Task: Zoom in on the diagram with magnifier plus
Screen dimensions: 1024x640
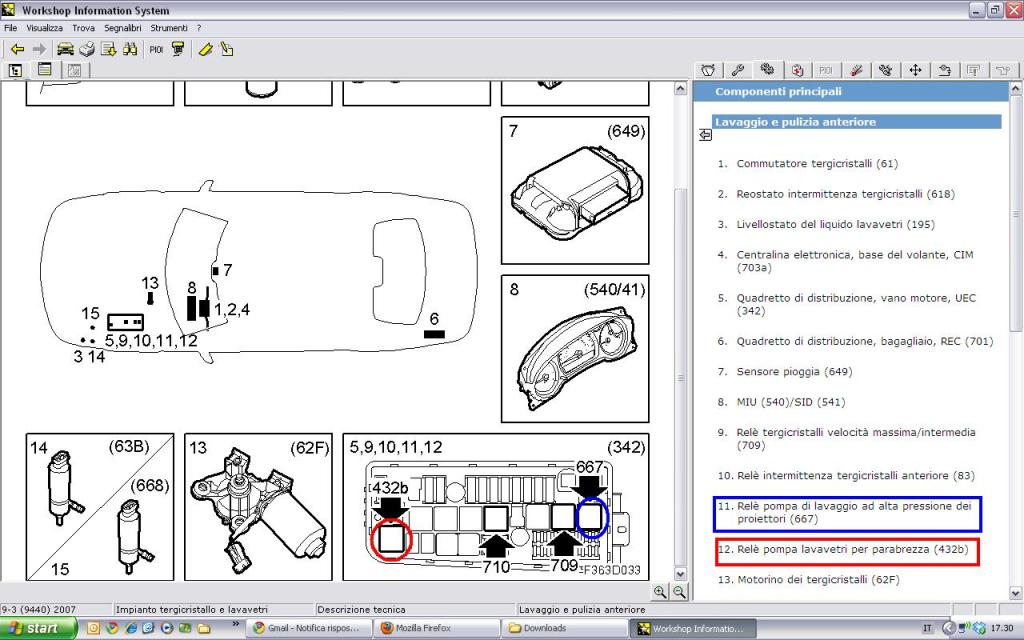Action: click(660, 592)
